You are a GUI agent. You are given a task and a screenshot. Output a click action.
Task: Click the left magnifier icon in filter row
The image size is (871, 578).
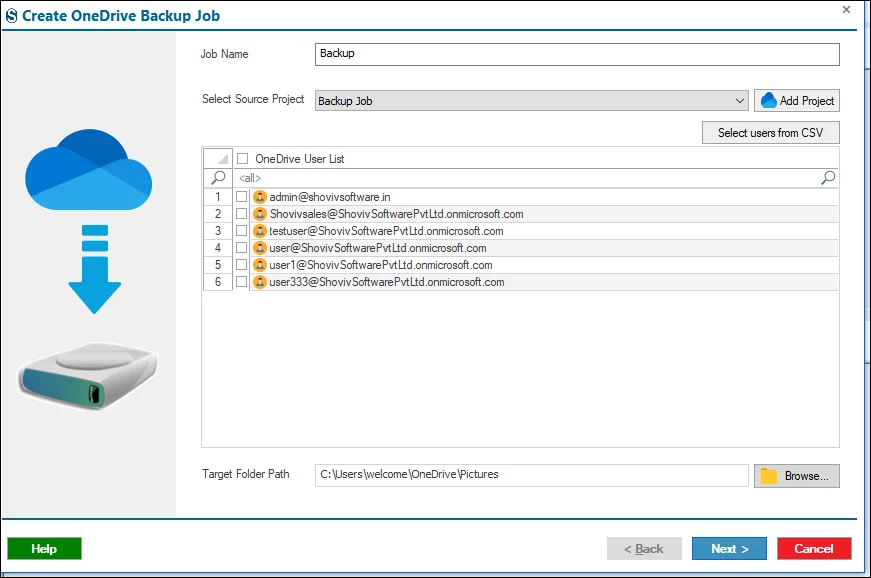[218, 178]
